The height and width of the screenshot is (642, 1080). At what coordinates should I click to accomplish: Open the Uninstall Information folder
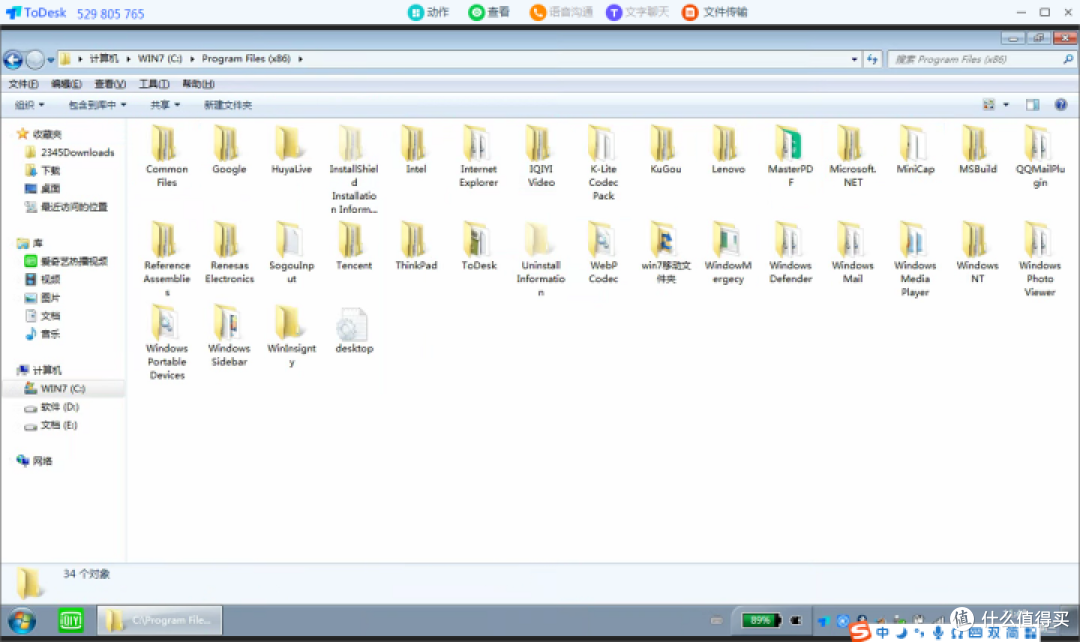541,260
